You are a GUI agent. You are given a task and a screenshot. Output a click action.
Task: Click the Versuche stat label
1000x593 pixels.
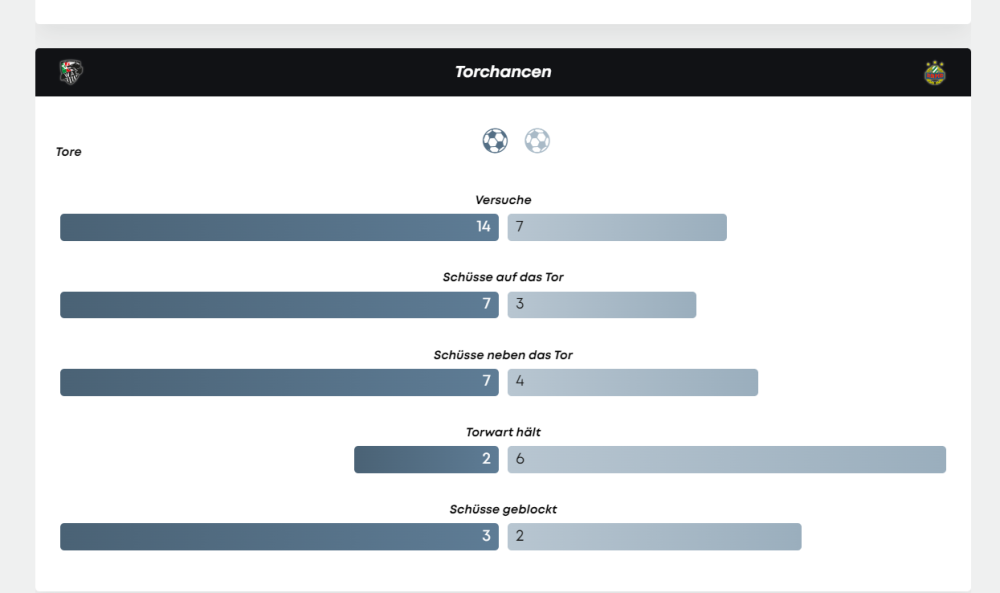click(503, 200)
